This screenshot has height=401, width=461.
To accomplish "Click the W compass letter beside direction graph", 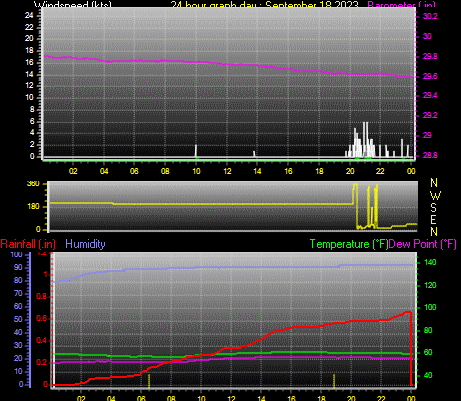I will pyautogui.click(x=435, y=195).
